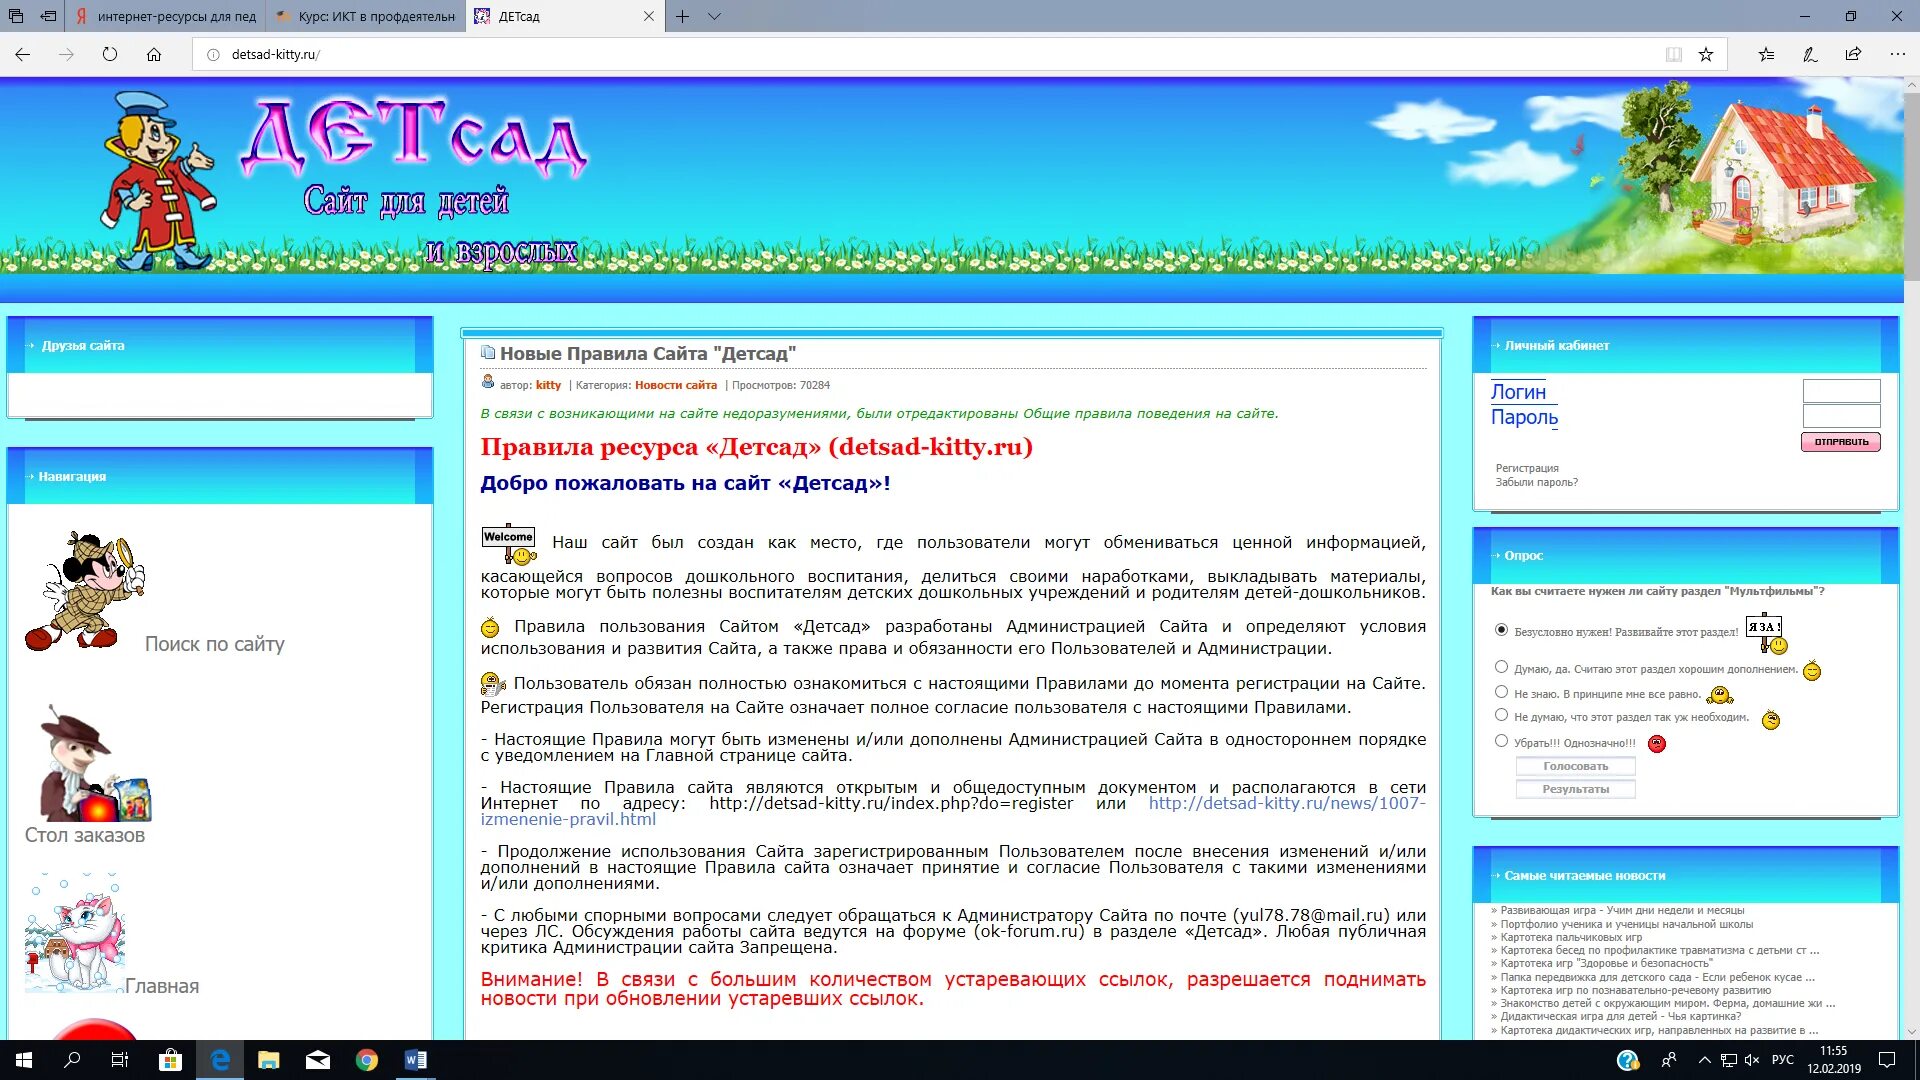Select 'Убрать!!! Однозначно!!!' poll option
The height and width of the screenshot is (1080, 1920).
(x=1501, y=741)
